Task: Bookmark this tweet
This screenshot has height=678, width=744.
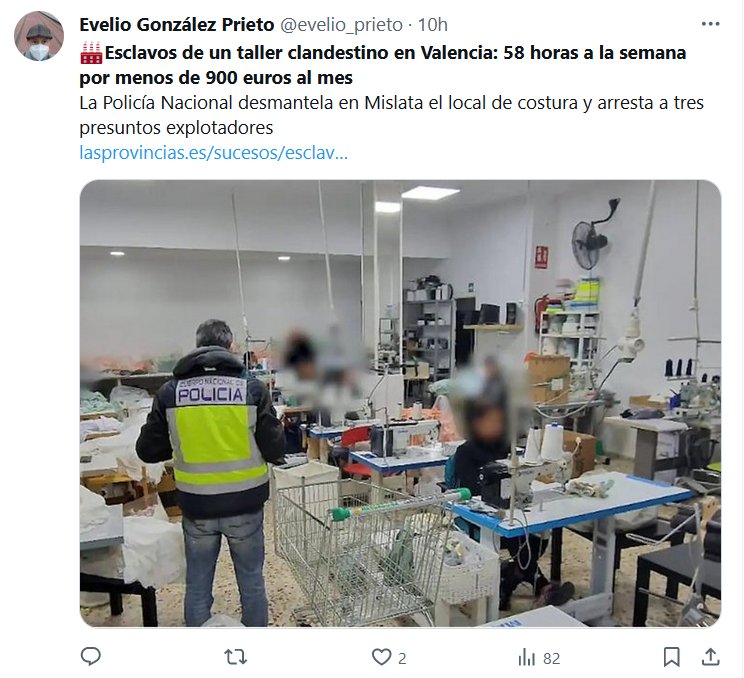Action: (x=671, y=658)
